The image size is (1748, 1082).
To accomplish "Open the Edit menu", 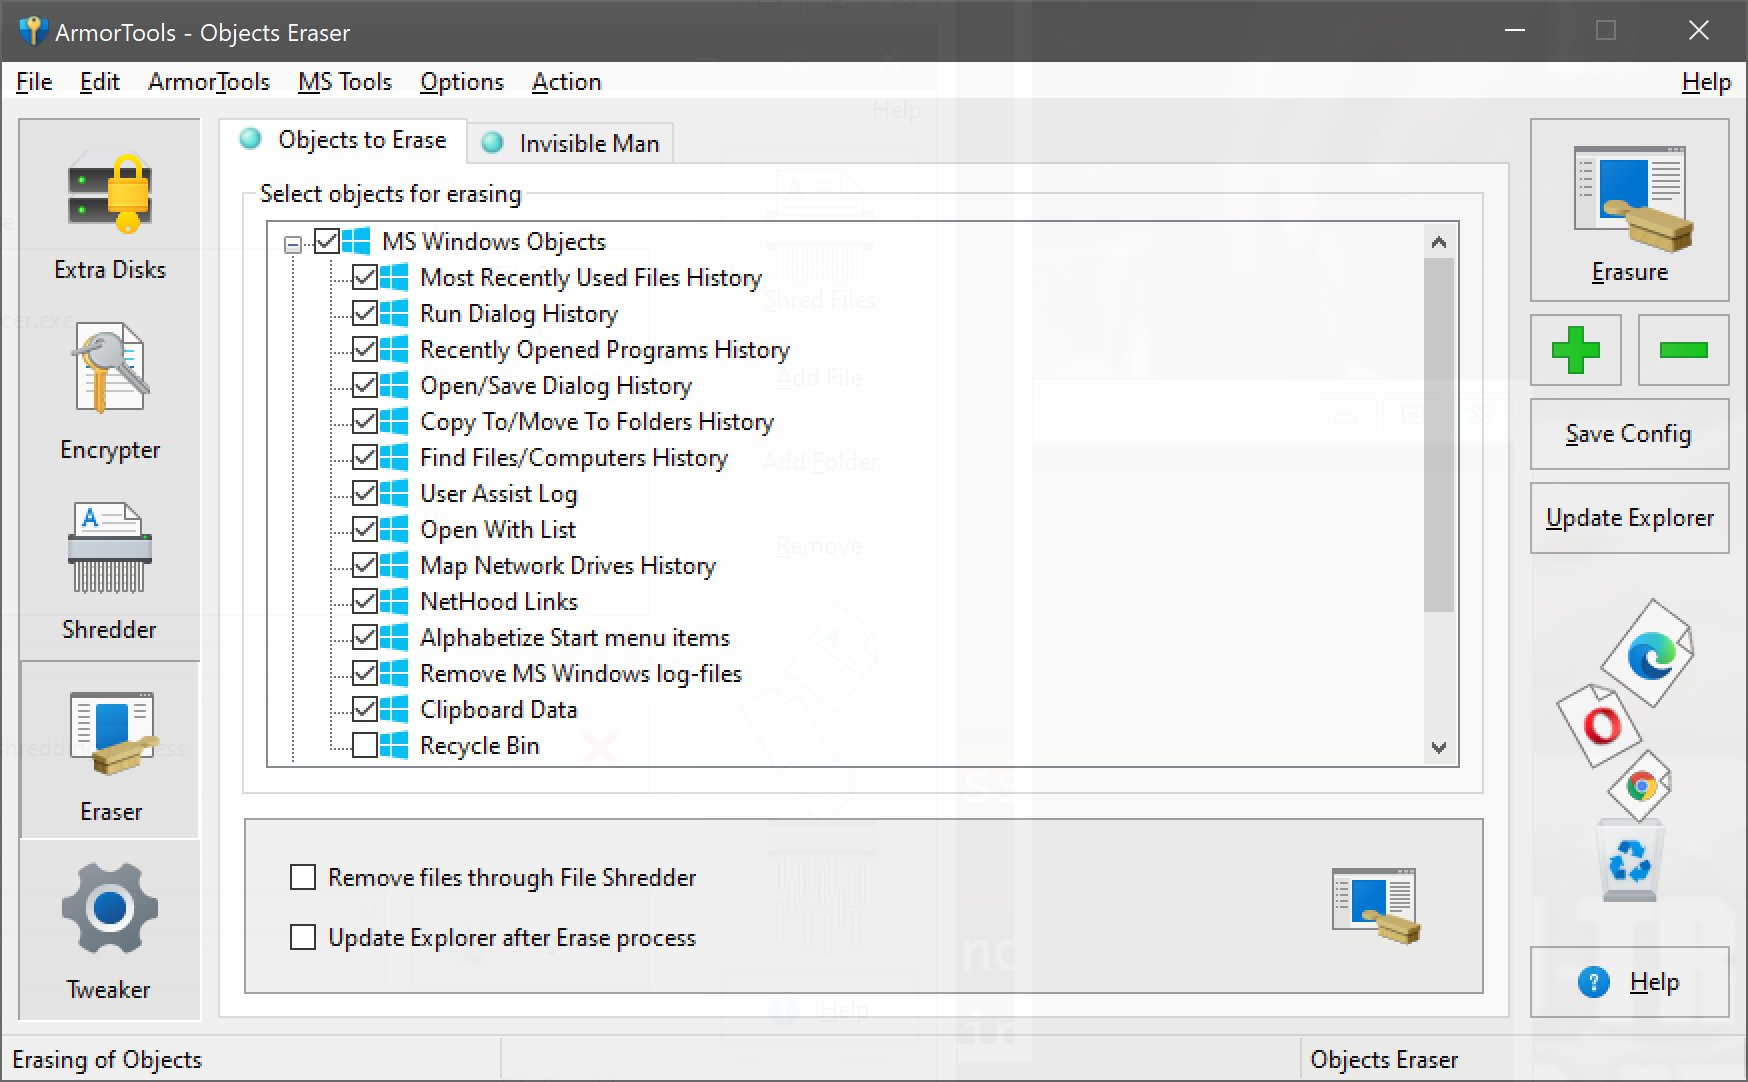I will (100, 82).
